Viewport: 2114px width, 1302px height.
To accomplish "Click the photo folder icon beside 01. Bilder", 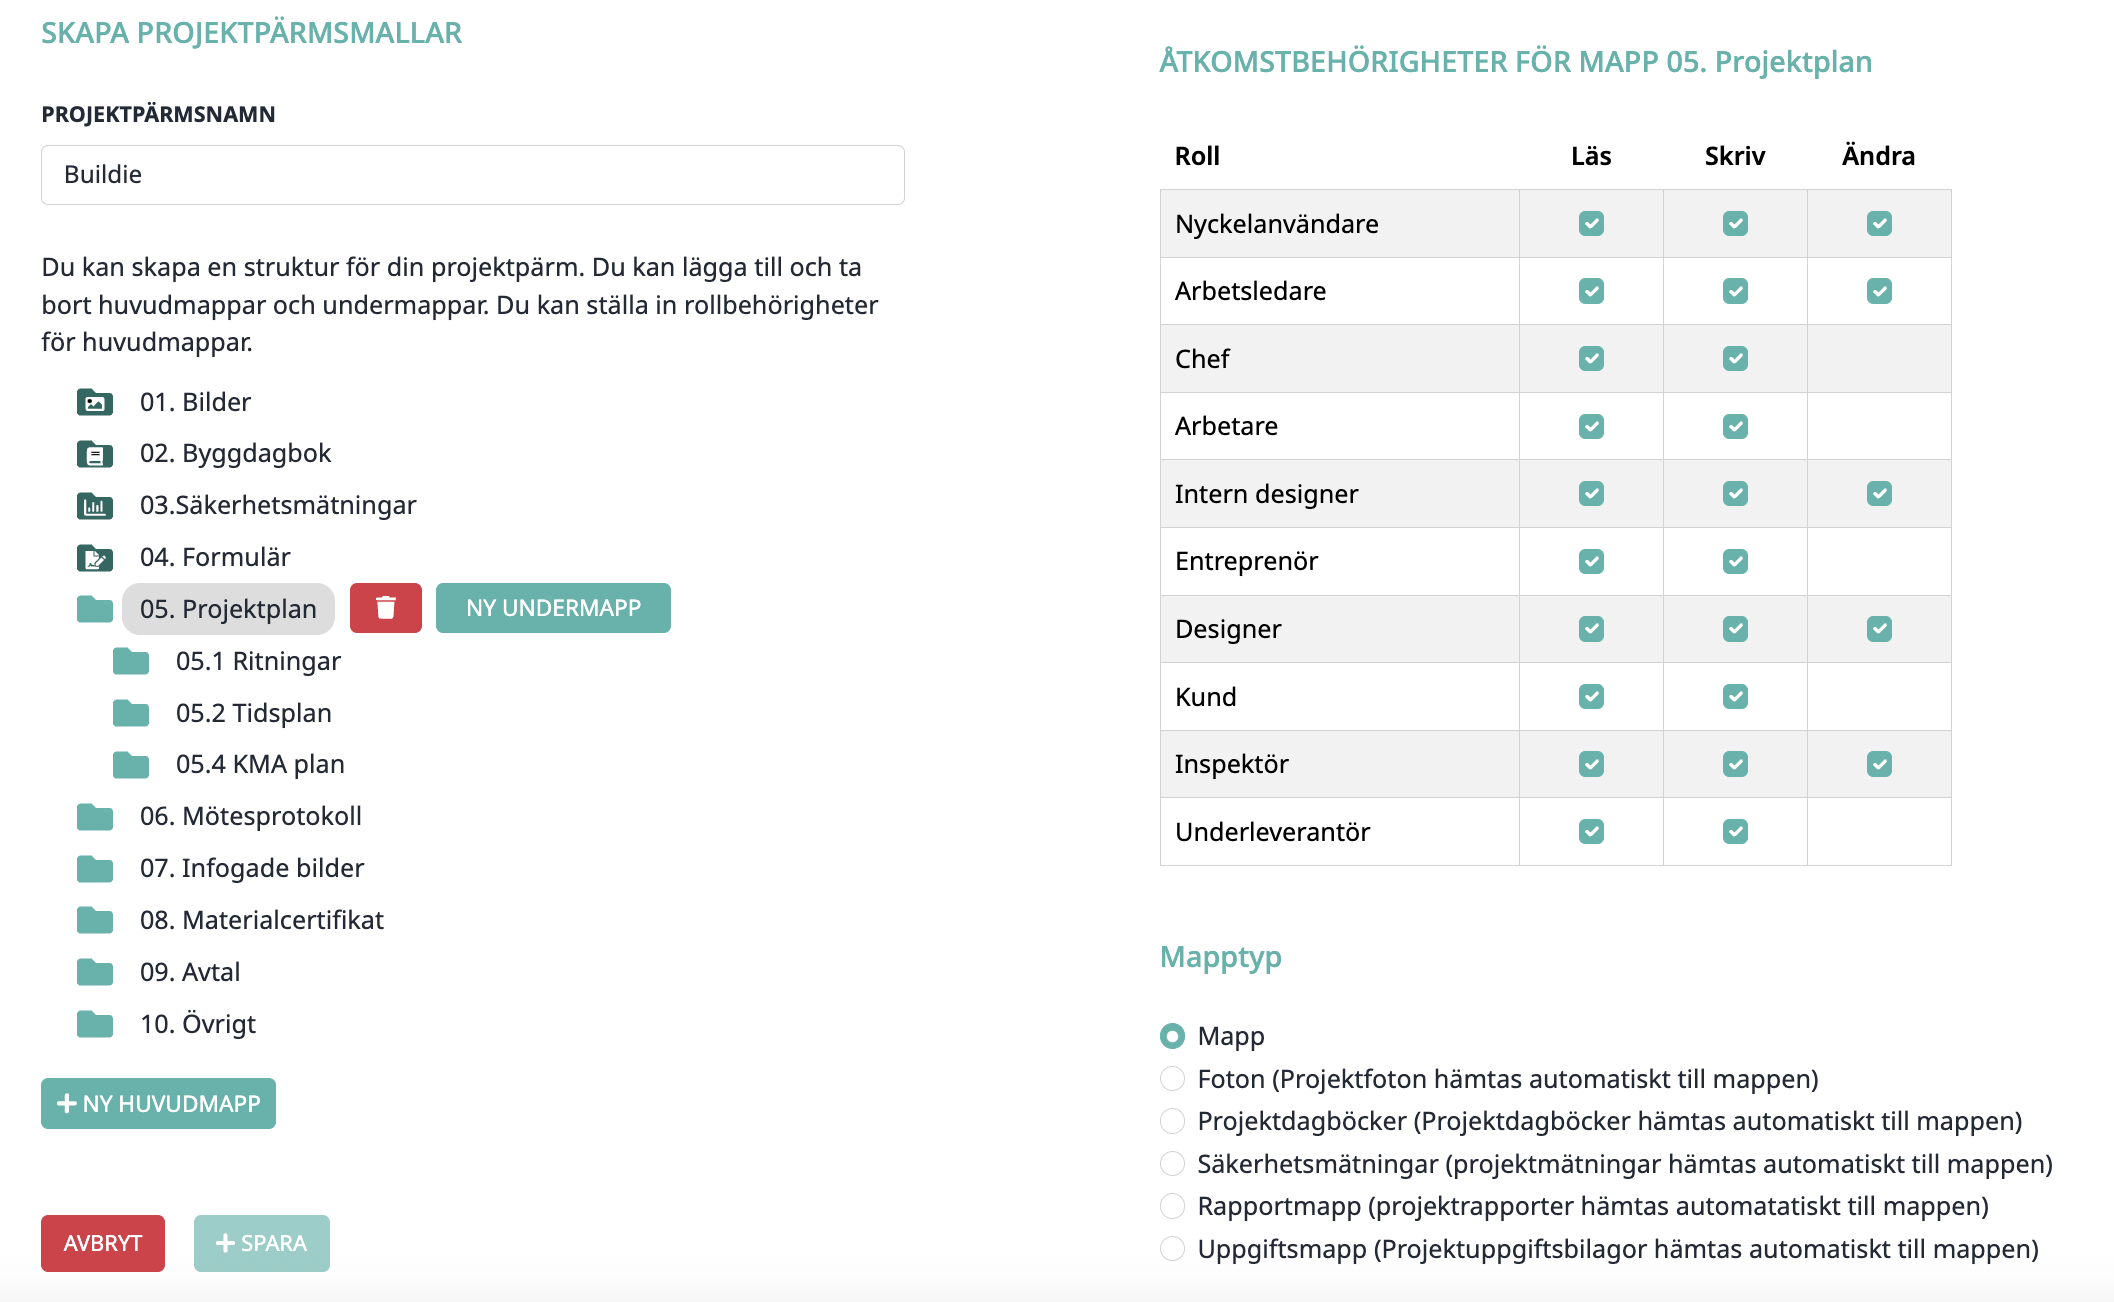I will pos(95,402).
